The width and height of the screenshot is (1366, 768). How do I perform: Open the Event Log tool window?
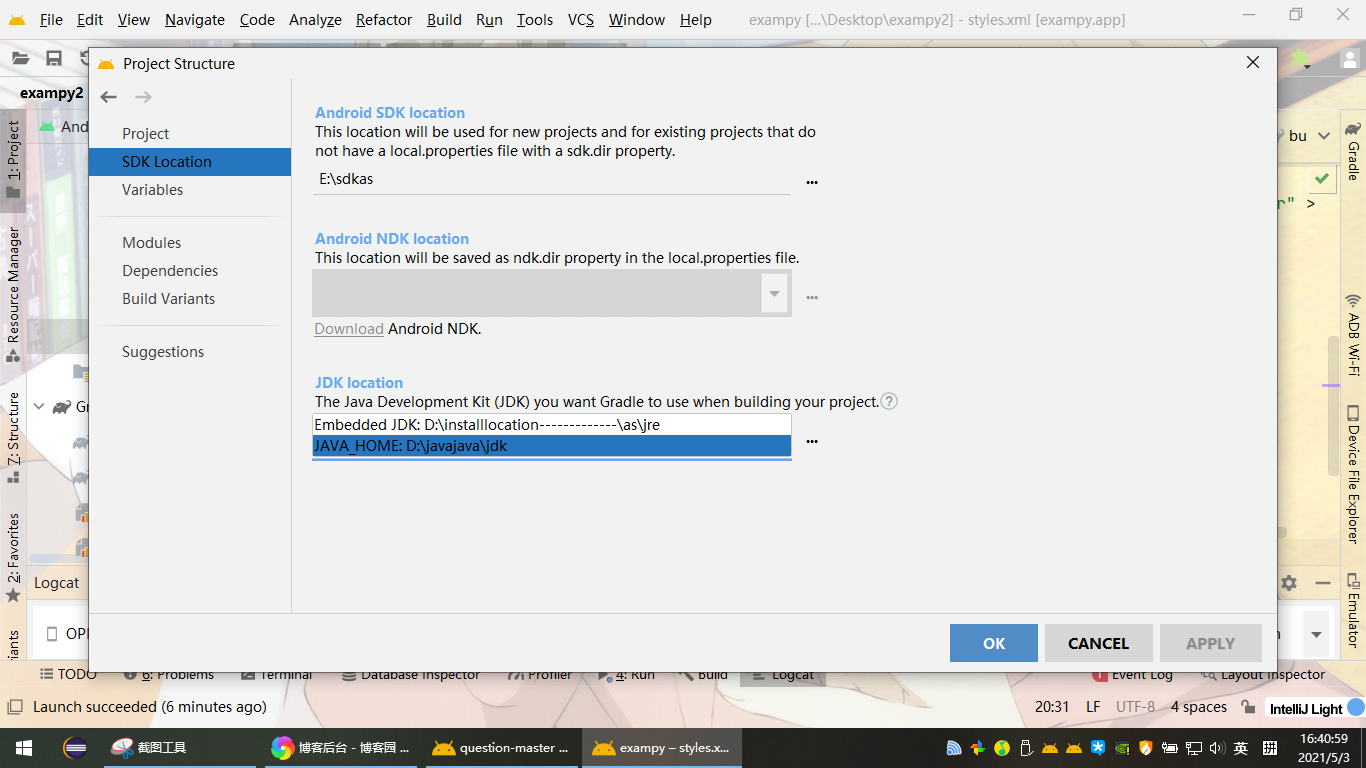1132,675
